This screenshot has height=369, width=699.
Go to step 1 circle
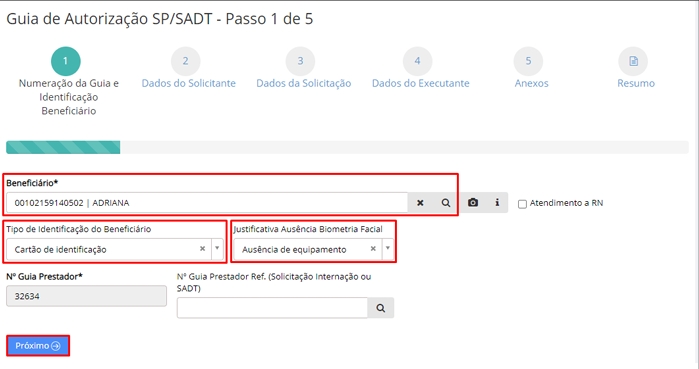(x=66, y=61)
